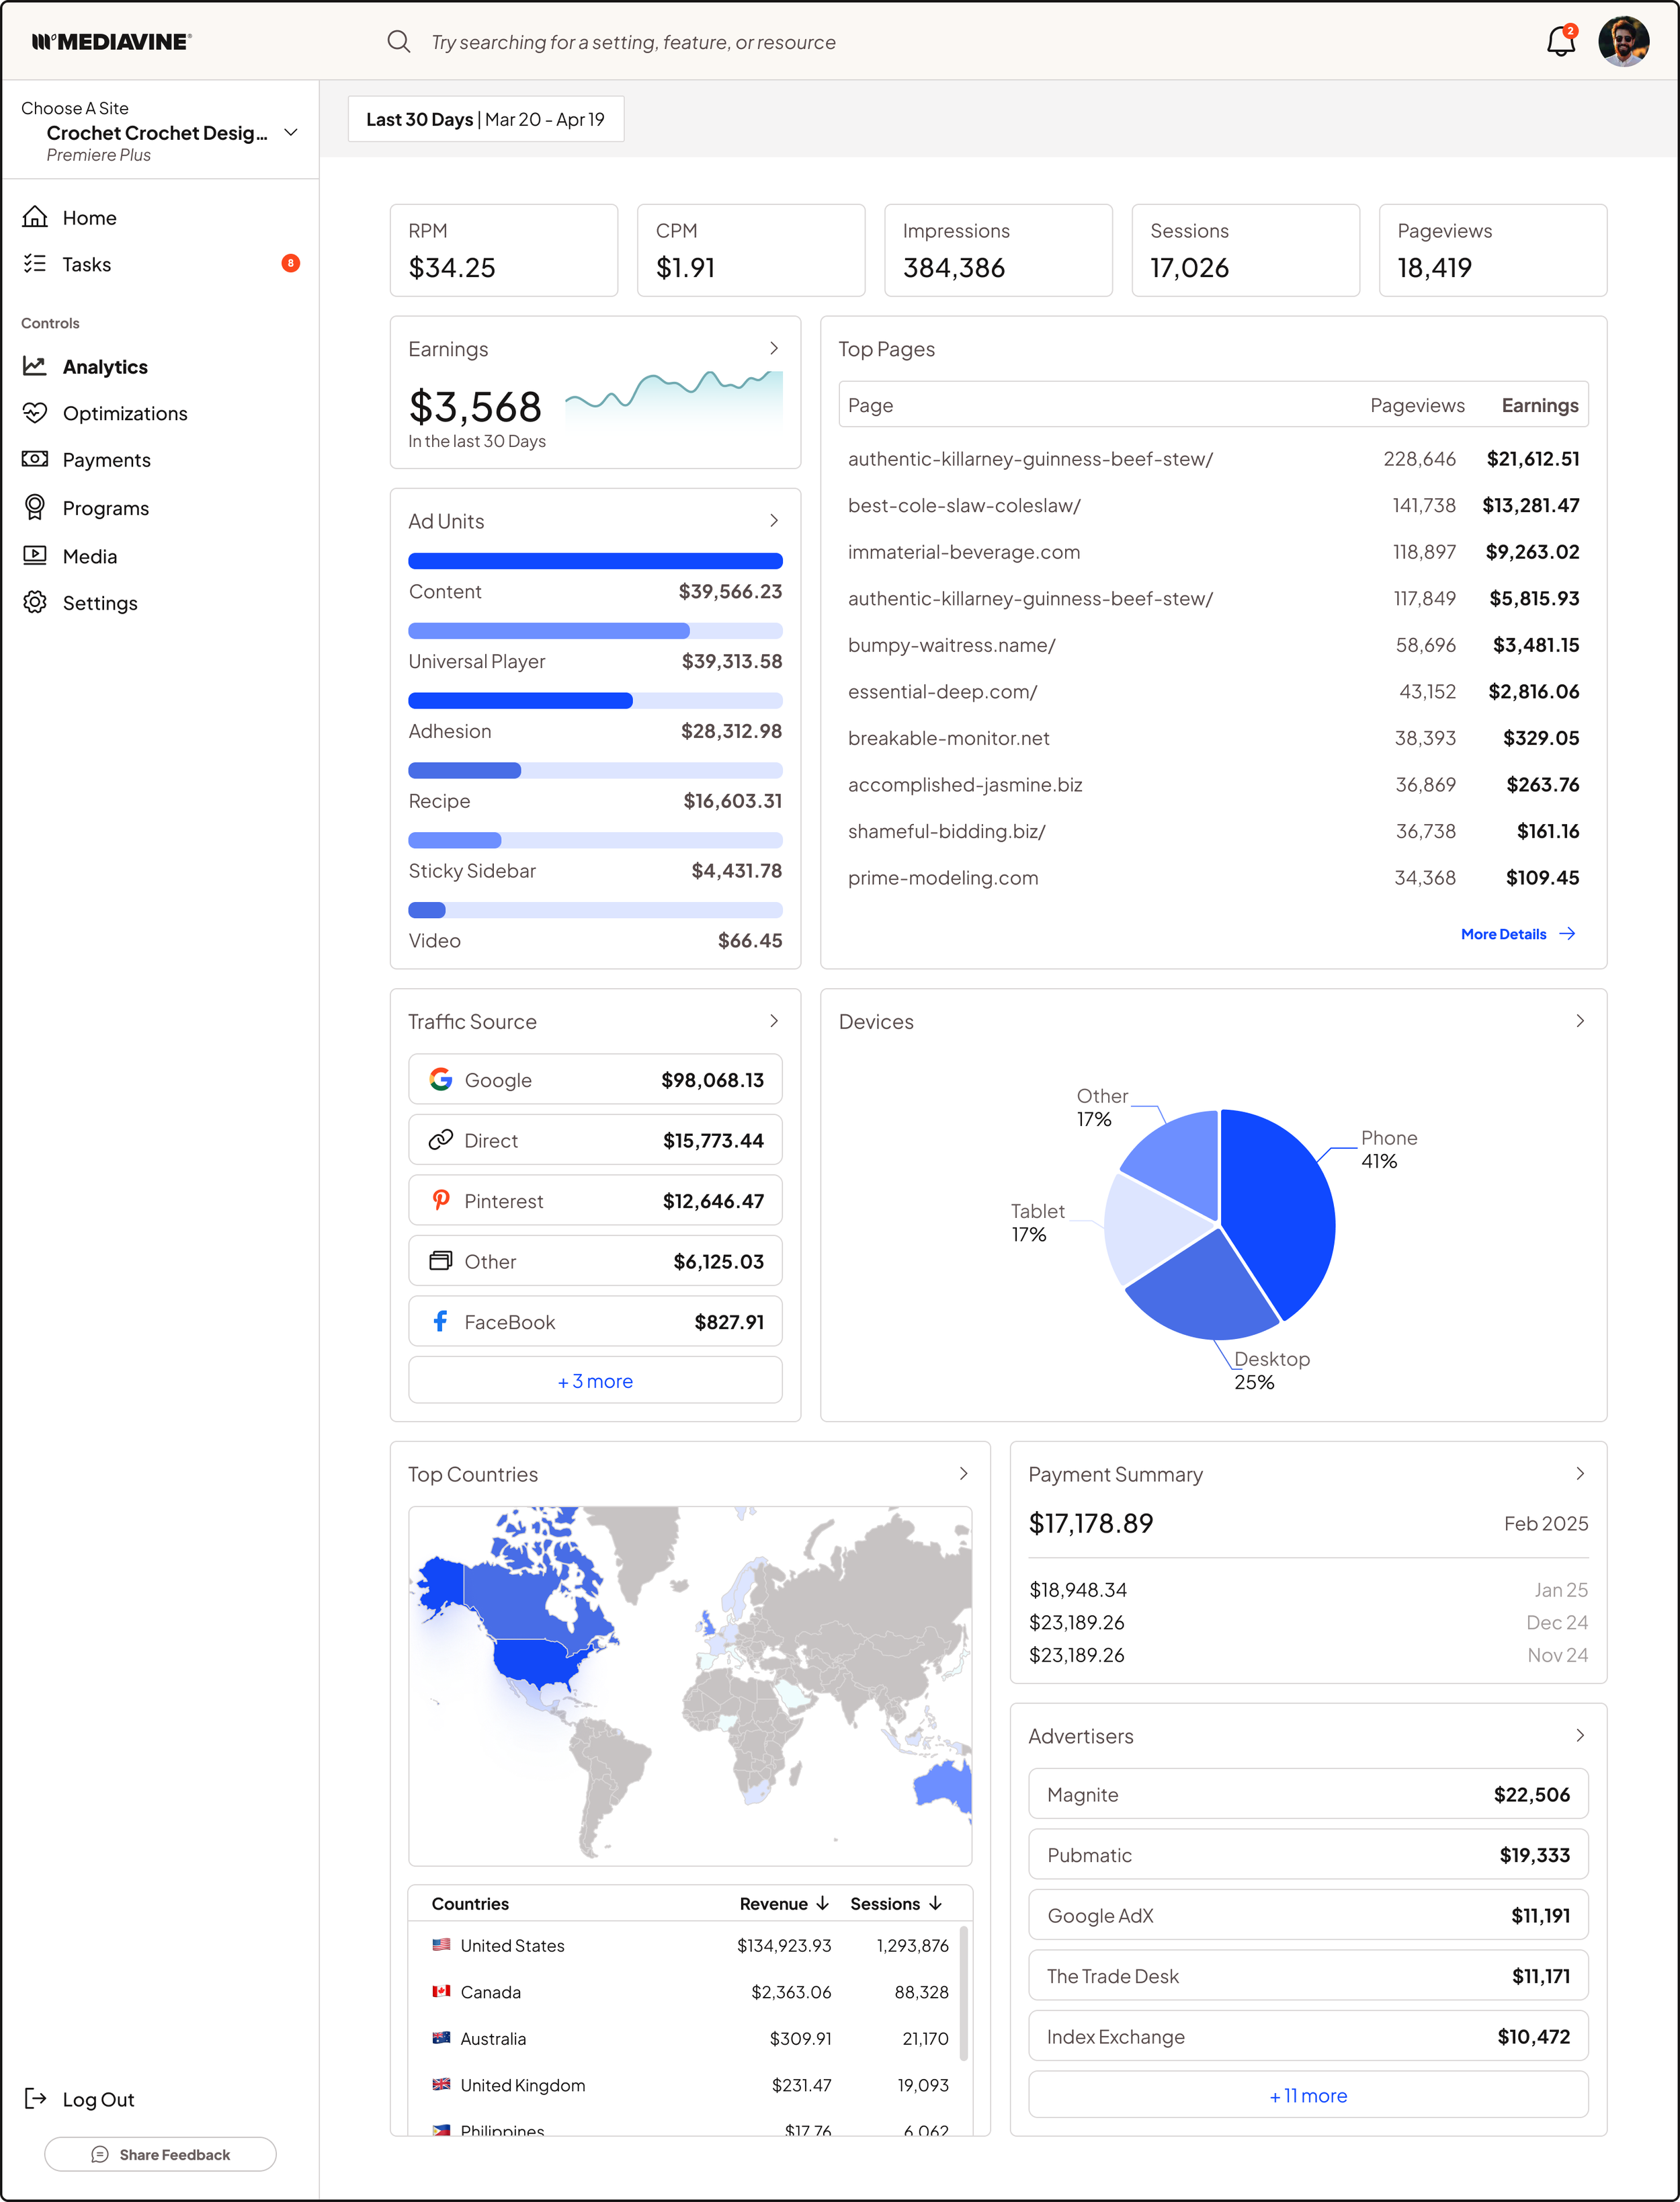
Task: Expand the Ad Units card chevron
Action: 773,520
